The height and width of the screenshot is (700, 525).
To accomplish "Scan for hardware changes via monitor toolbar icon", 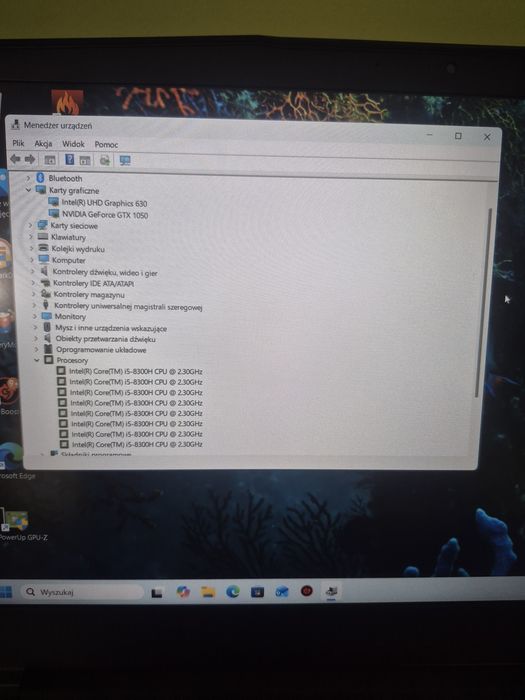I will [125, 160].
